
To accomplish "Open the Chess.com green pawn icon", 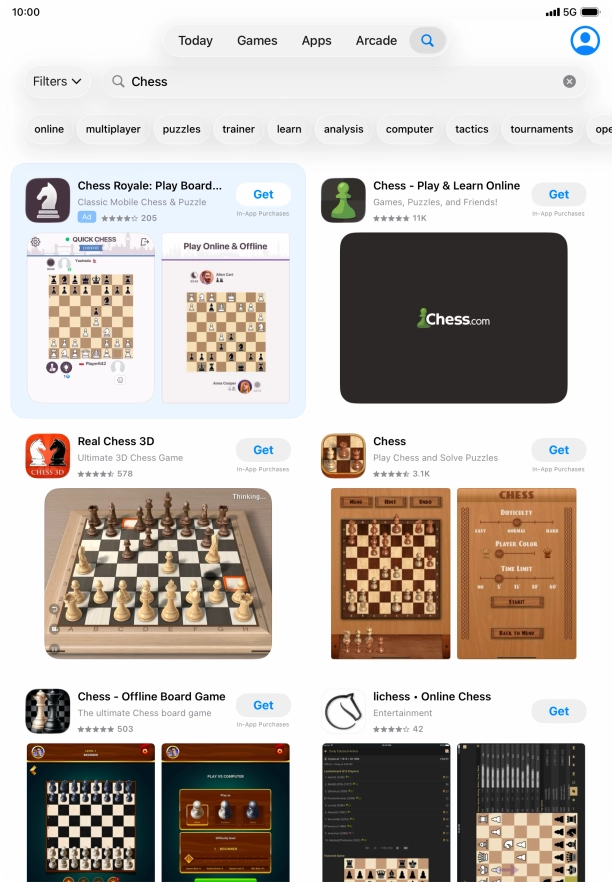I will tap(343, 200).
